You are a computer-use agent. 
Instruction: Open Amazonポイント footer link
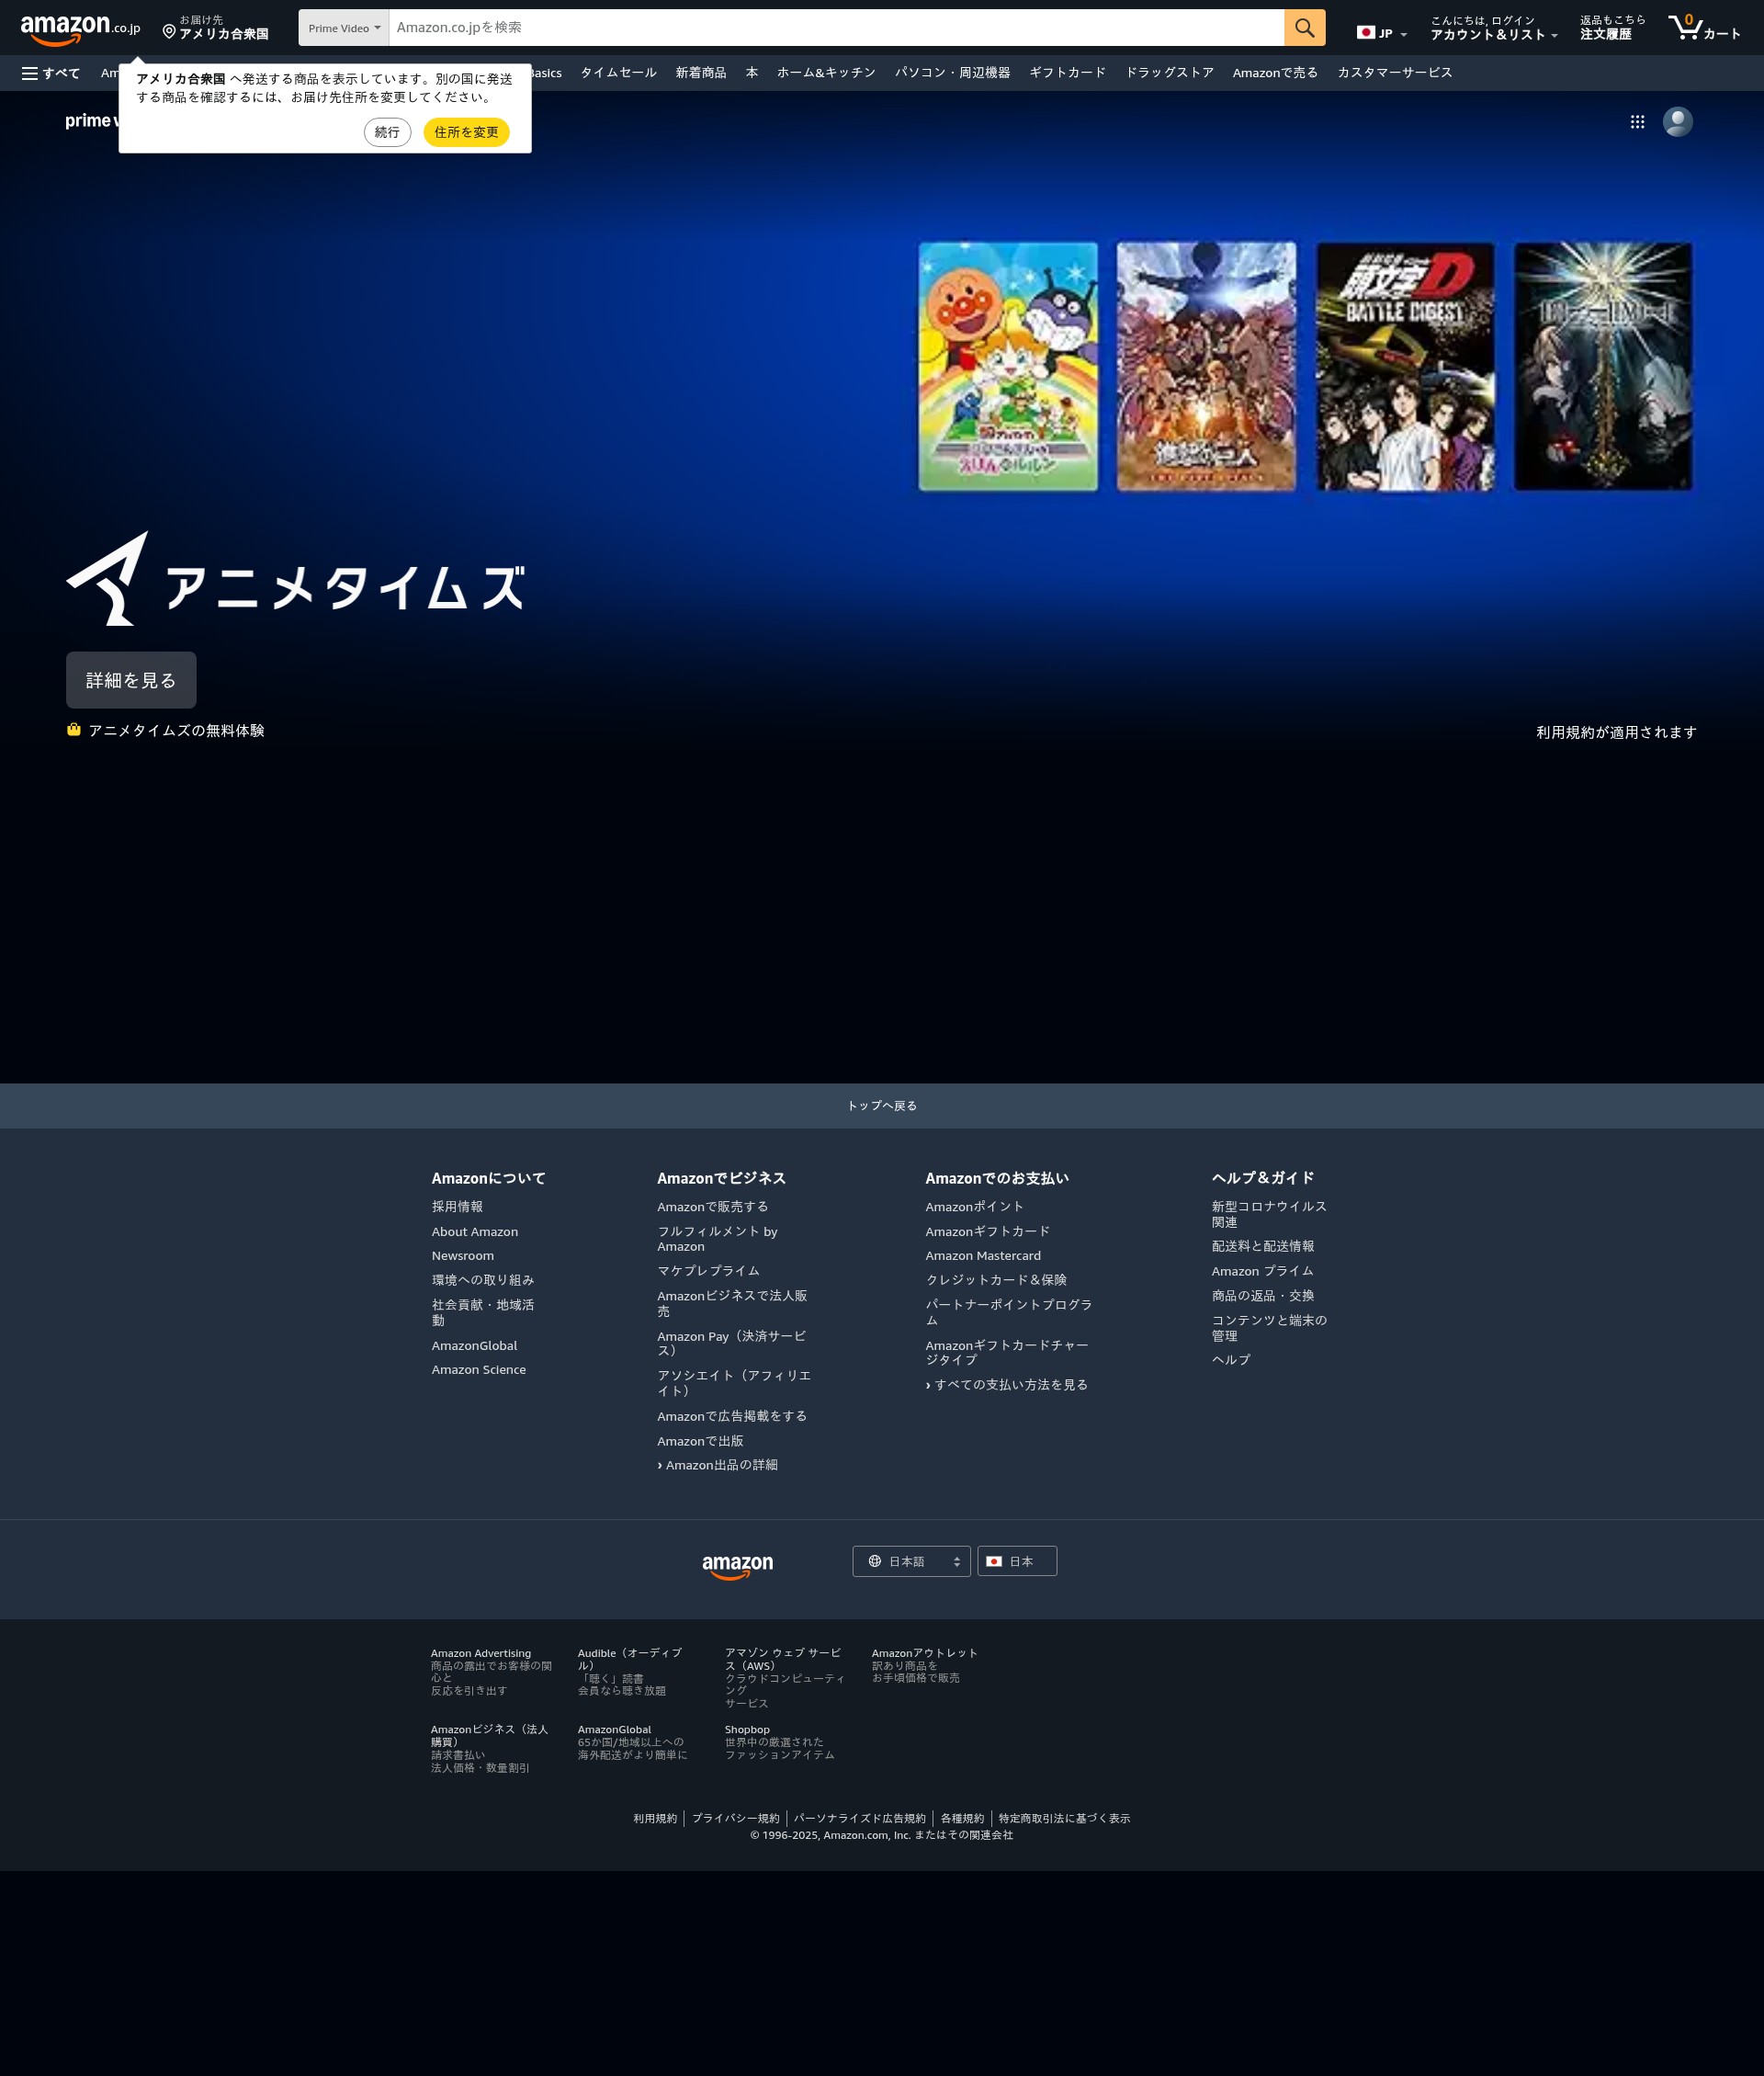(x=975, y=1207)
